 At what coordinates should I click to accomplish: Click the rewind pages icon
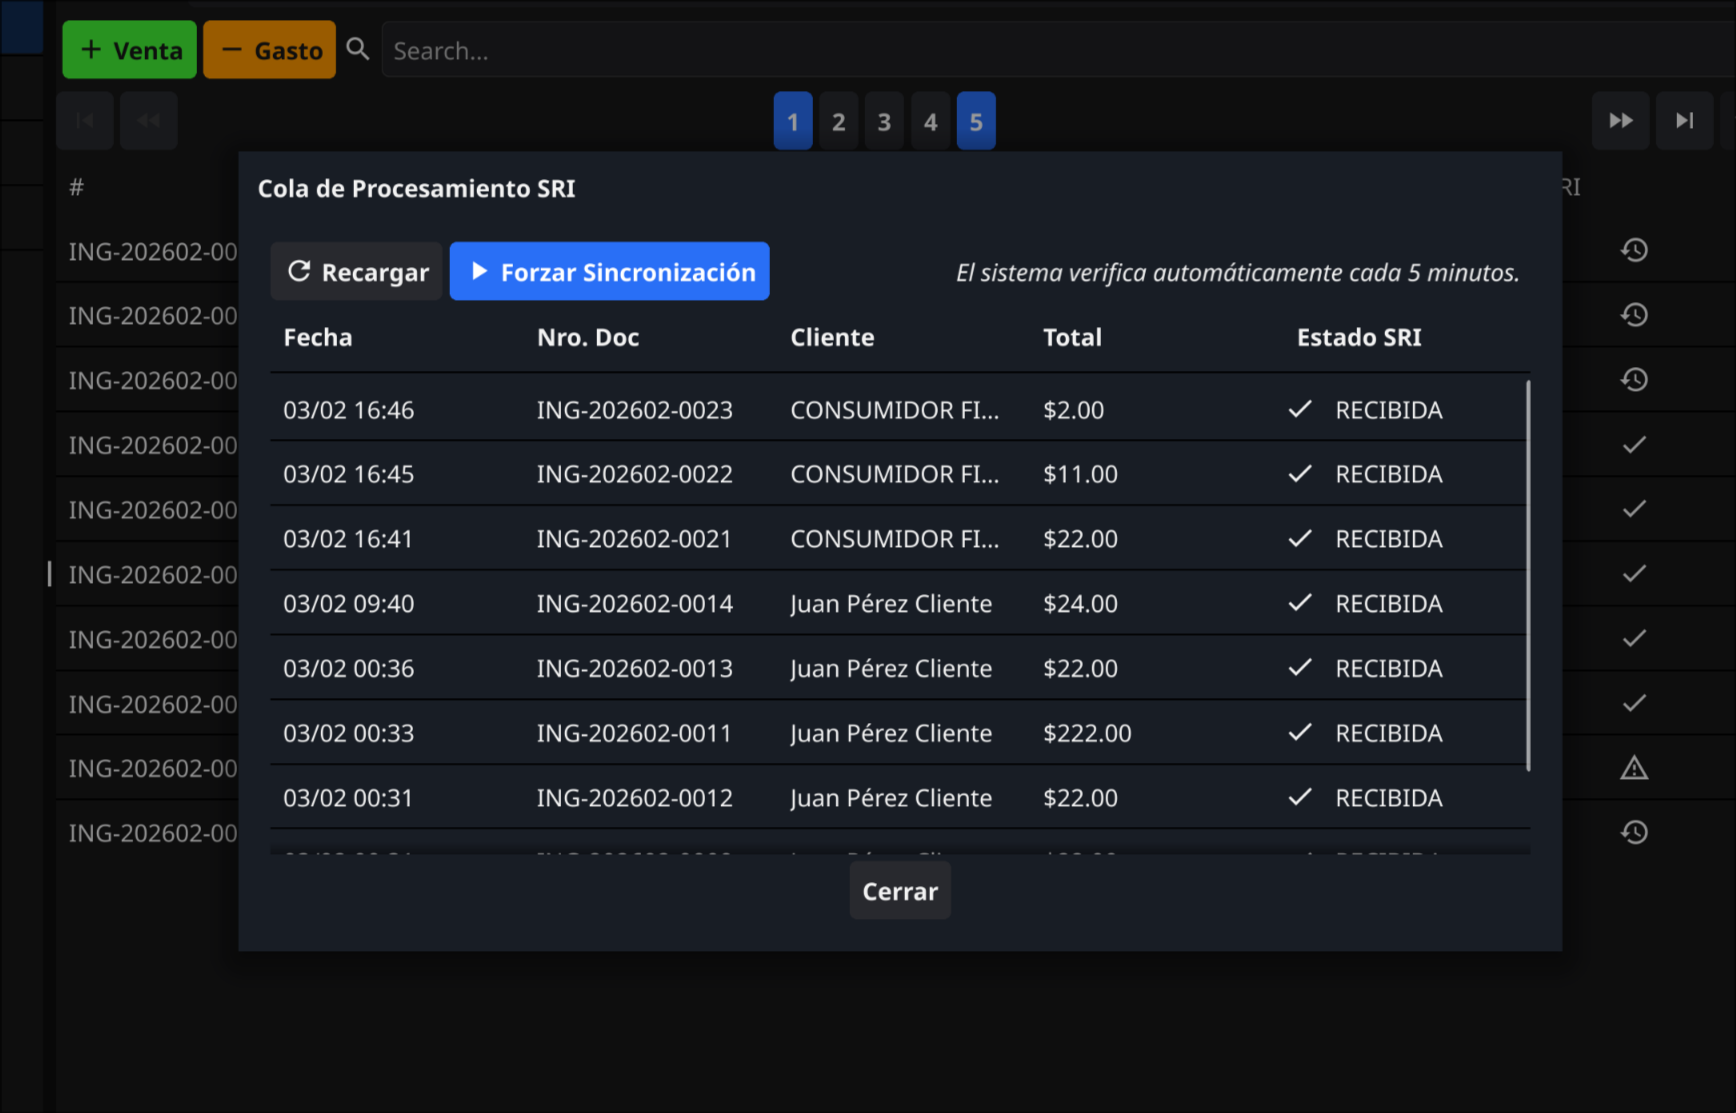click(x=149, y=121)
